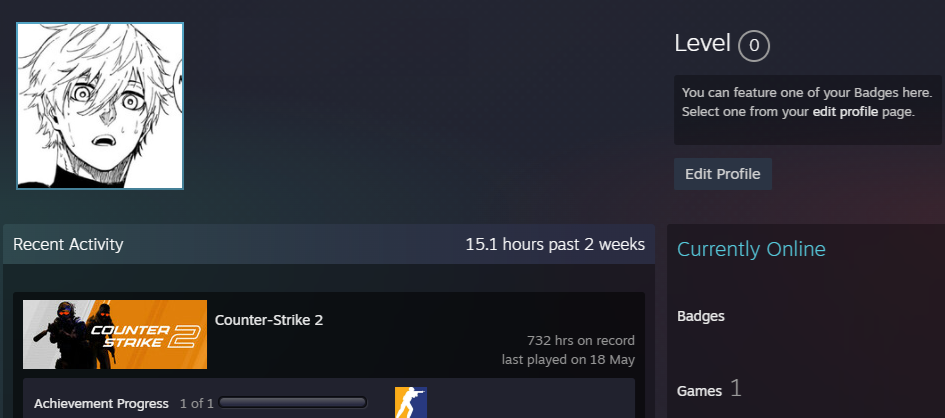This screenshot has height=418, width=945.
Task: Open the Badges section link
Action: click(x=701, y=316)
